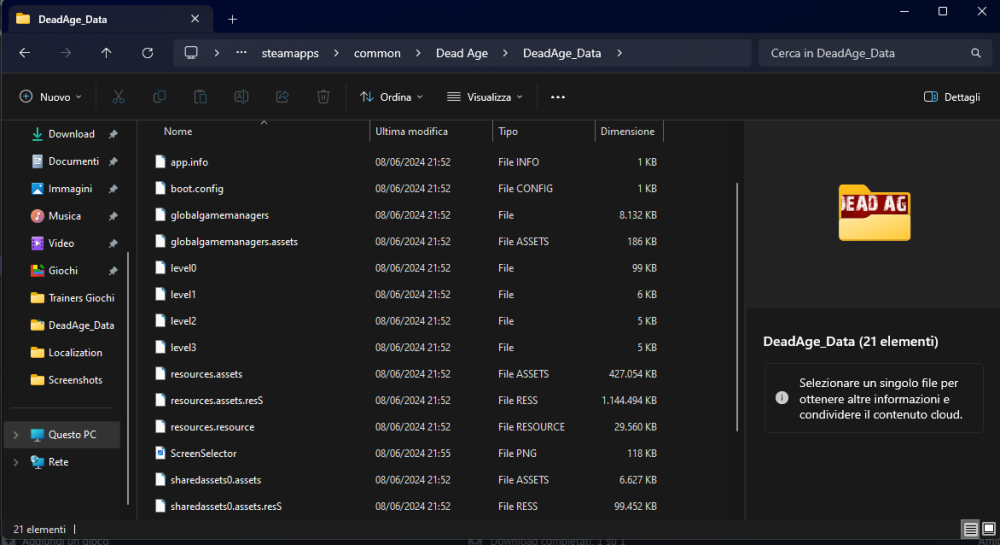Open a new tab with plus button
Image resolution: width=1000 pixels, height=545 pixels.
(233, 20)
